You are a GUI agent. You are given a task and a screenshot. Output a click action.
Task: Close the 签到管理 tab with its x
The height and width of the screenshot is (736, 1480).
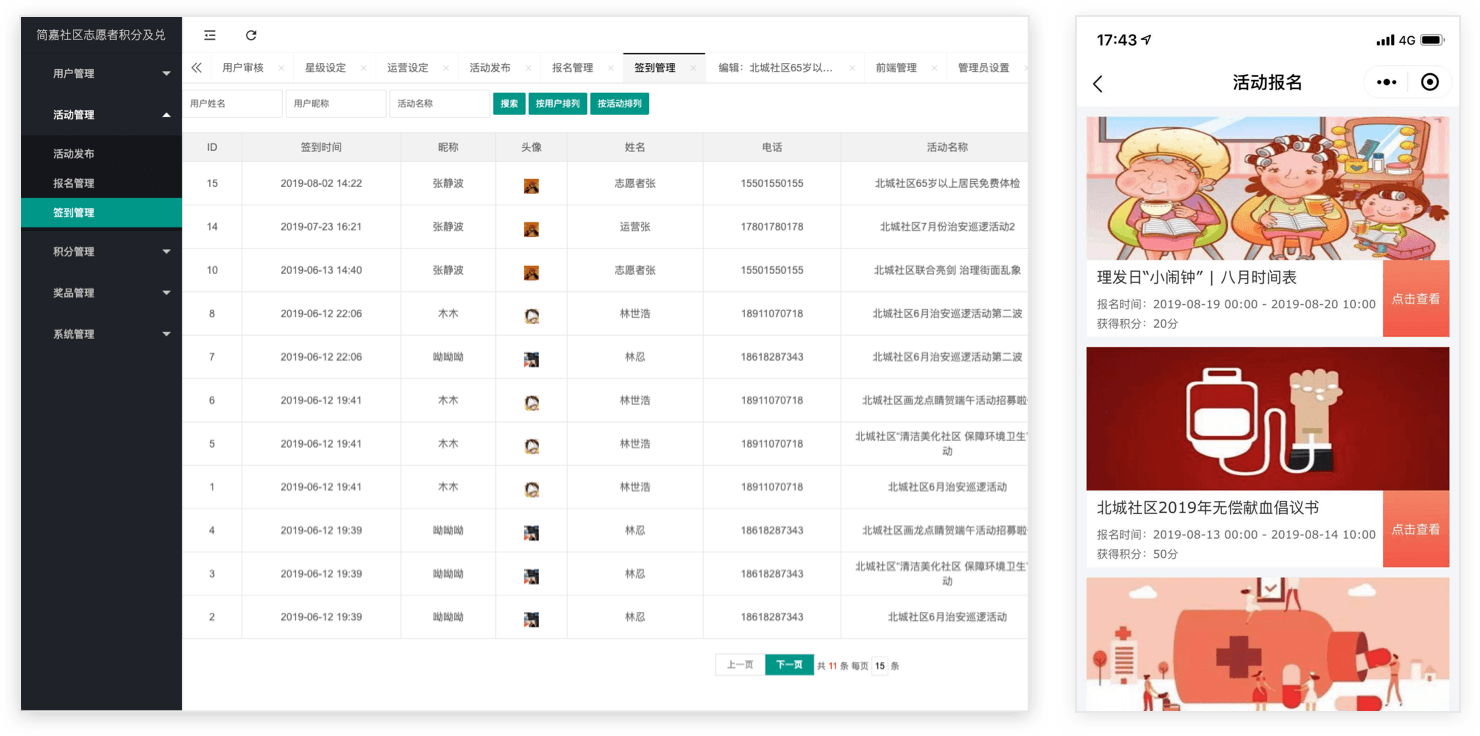(693, 69)
